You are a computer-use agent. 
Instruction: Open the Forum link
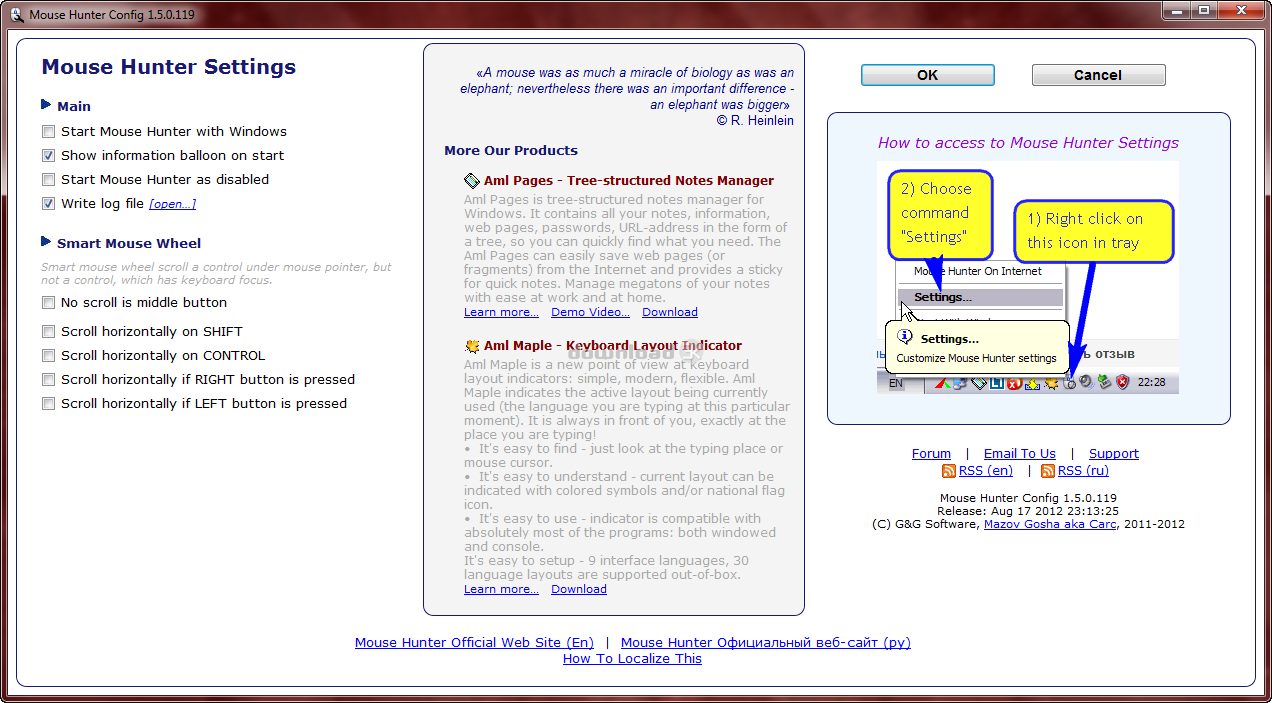click(931, 454)
